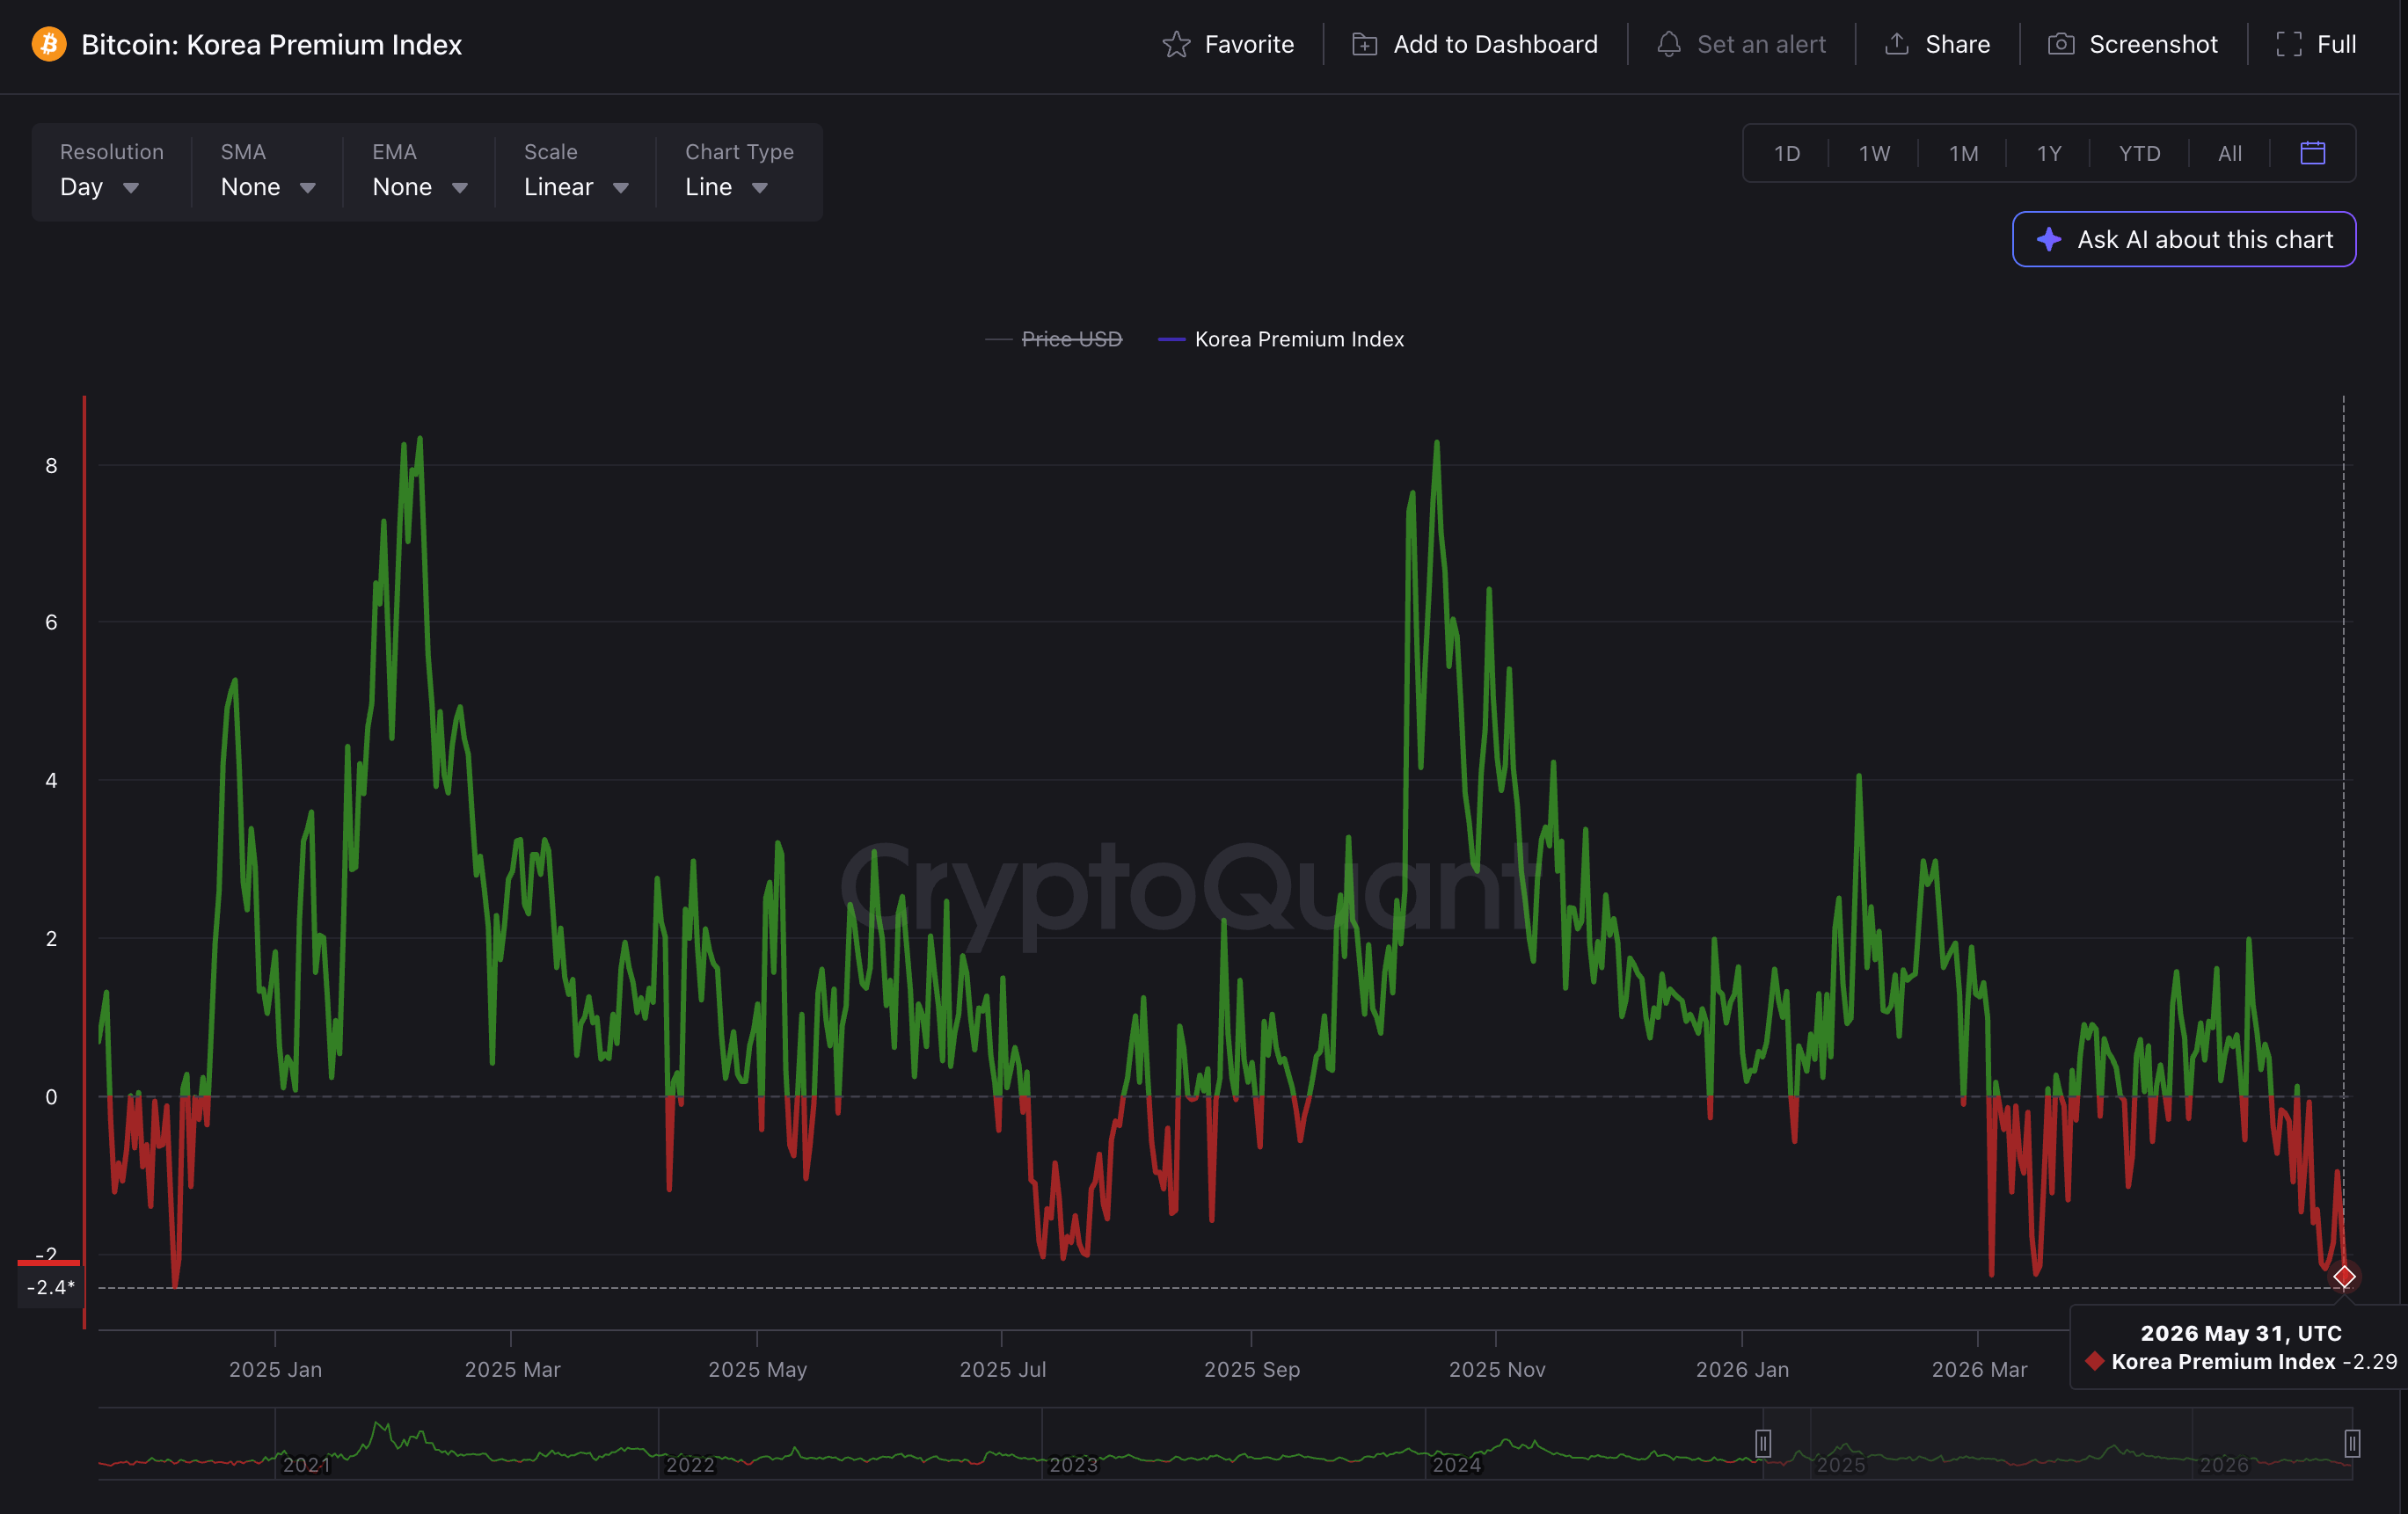The width and height of the screenshot is (2408, 1514).
Task: Click the Full screen expand icon
Action: tap(2288, 44)
